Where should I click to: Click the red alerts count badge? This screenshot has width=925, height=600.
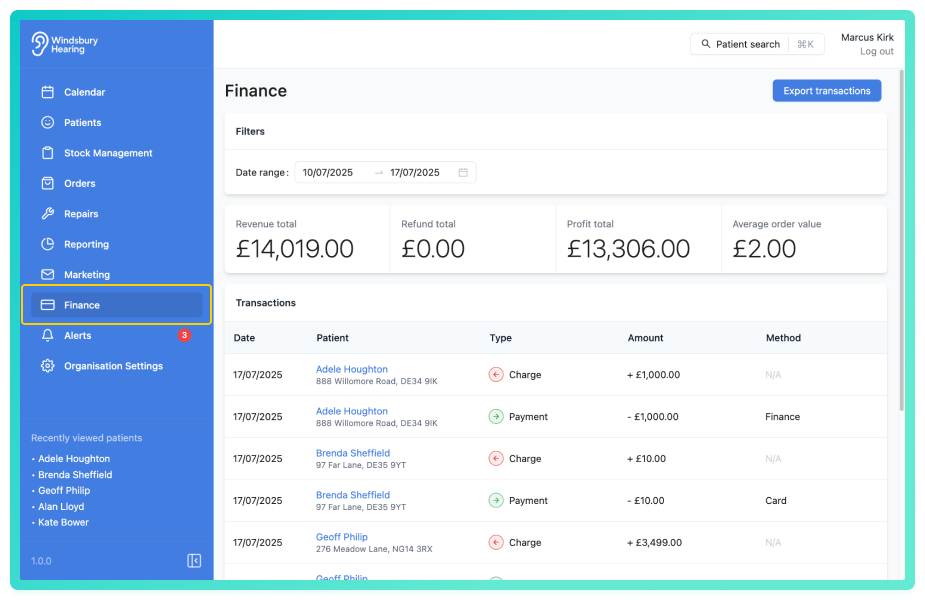pos(185,335)
